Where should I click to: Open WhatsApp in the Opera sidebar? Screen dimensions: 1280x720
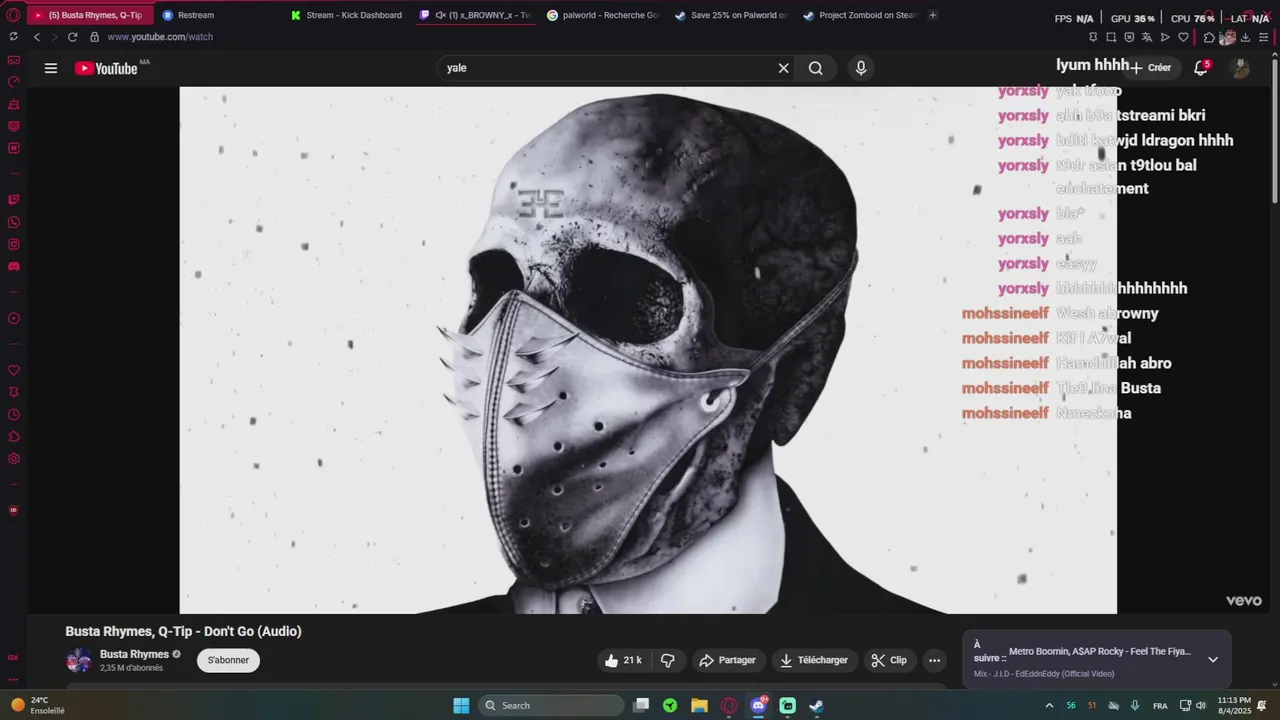pyautogui.click(x=14, y=222)
